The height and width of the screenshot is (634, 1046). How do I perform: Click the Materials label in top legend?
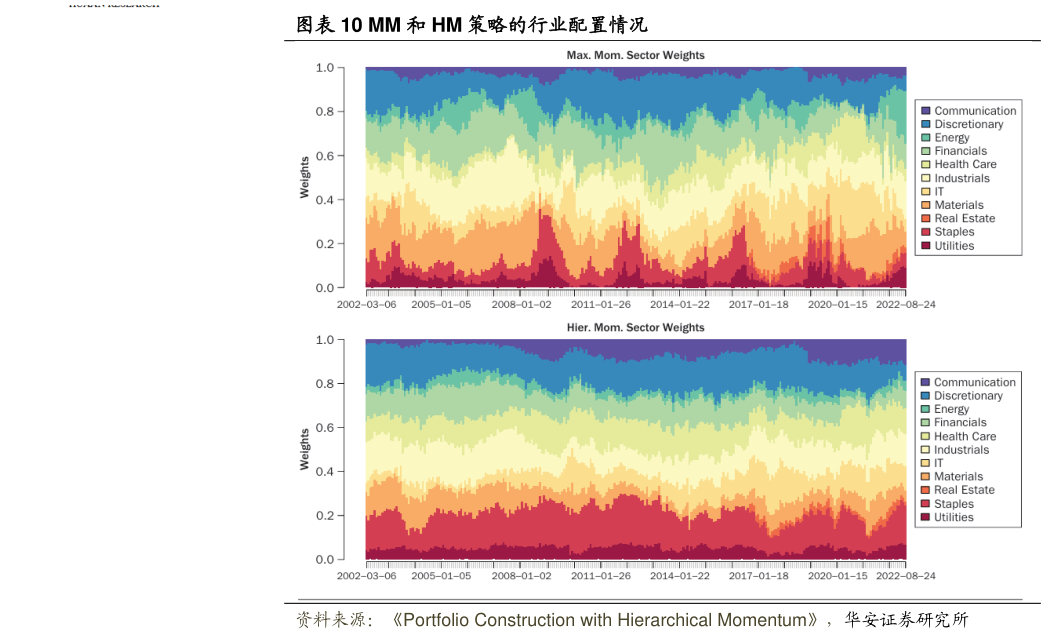958,205
